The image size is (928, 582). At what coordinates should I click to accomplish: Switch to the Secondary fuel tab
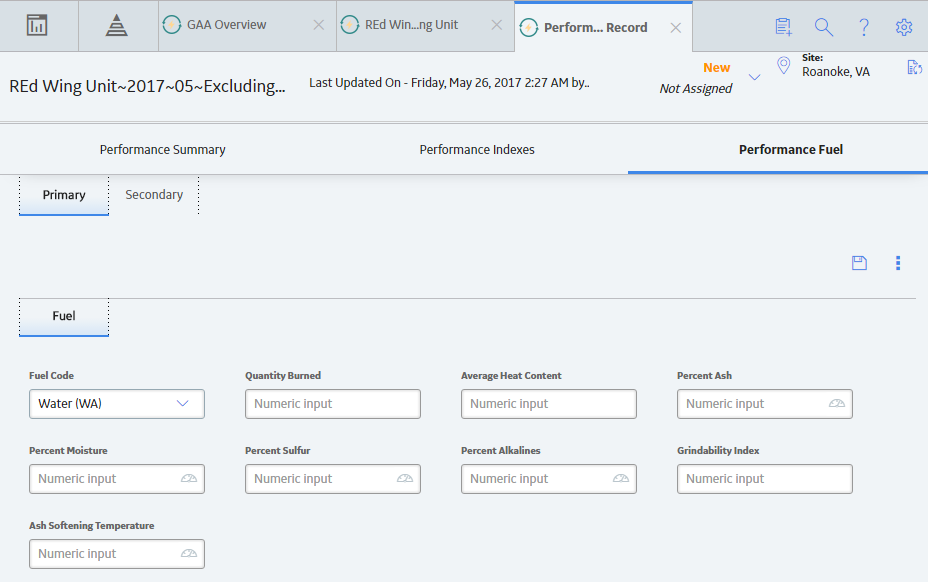click(154, 195)
